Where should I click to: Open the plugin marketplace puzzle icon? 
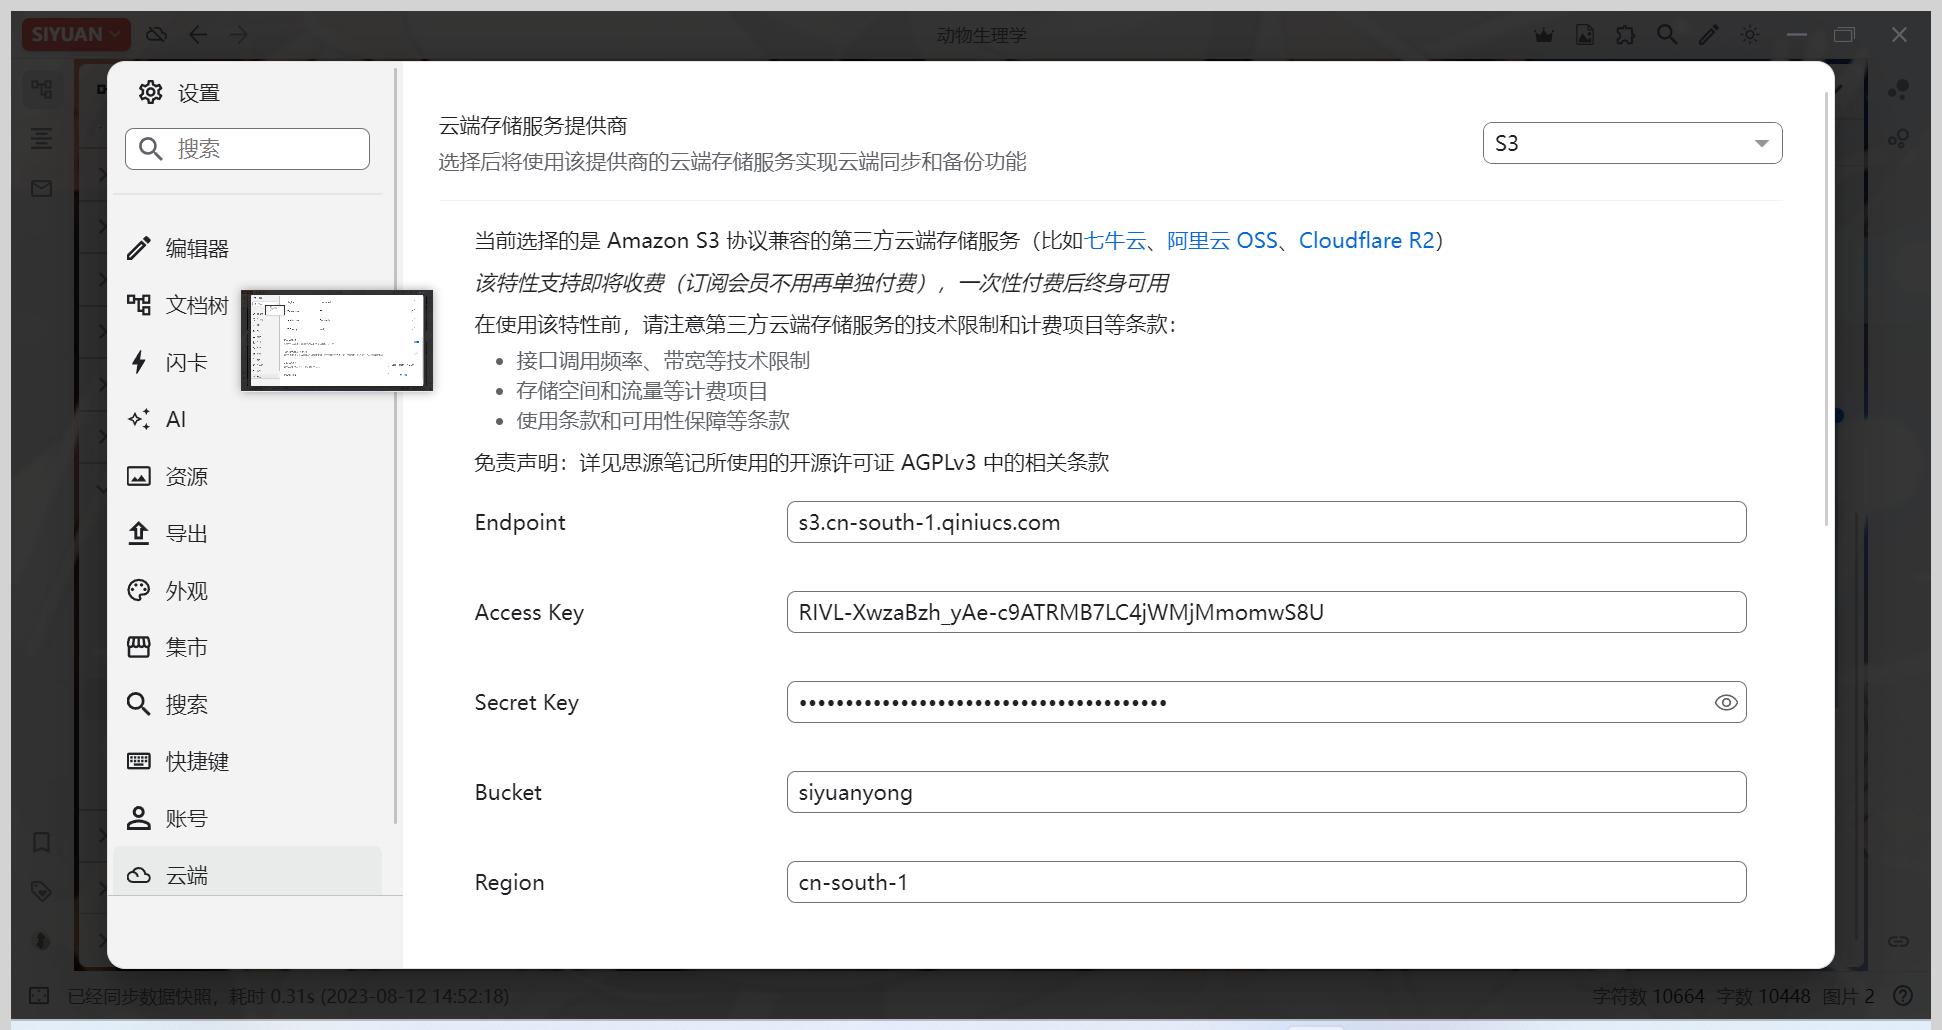coord(1625,34)
